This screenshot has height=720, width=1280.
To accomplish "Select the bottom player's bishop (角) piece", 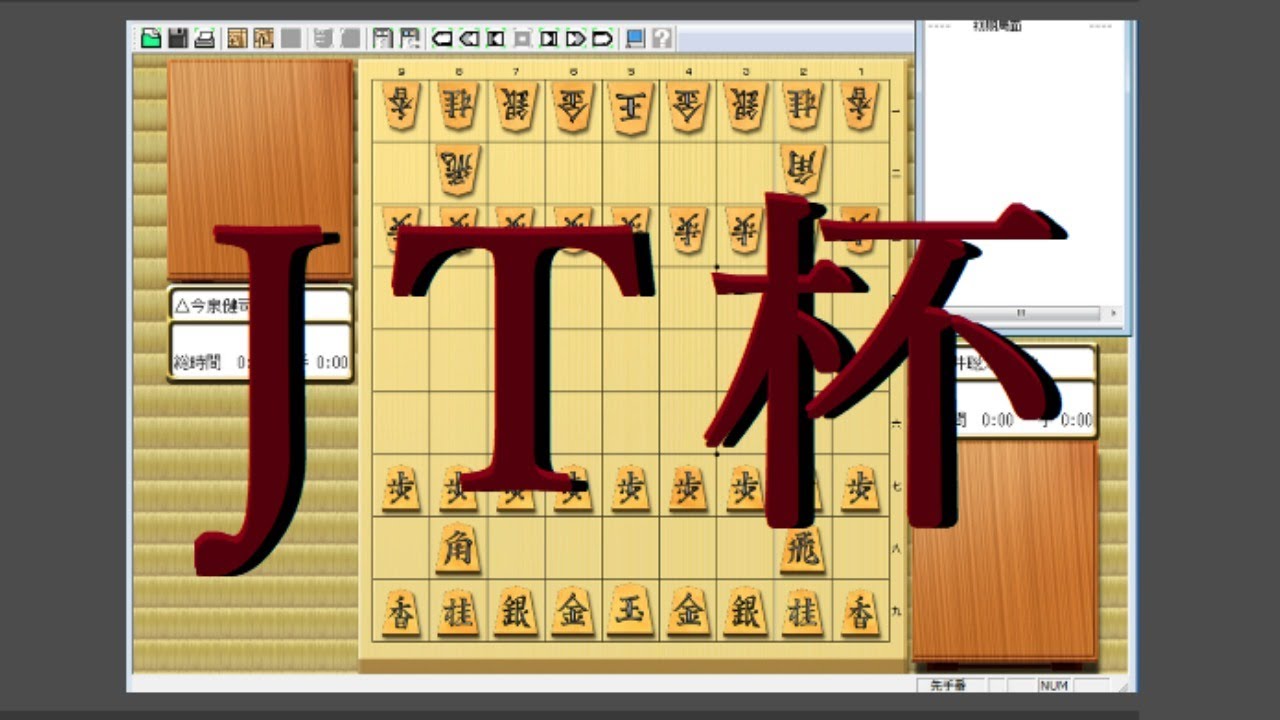I will 457,549.
